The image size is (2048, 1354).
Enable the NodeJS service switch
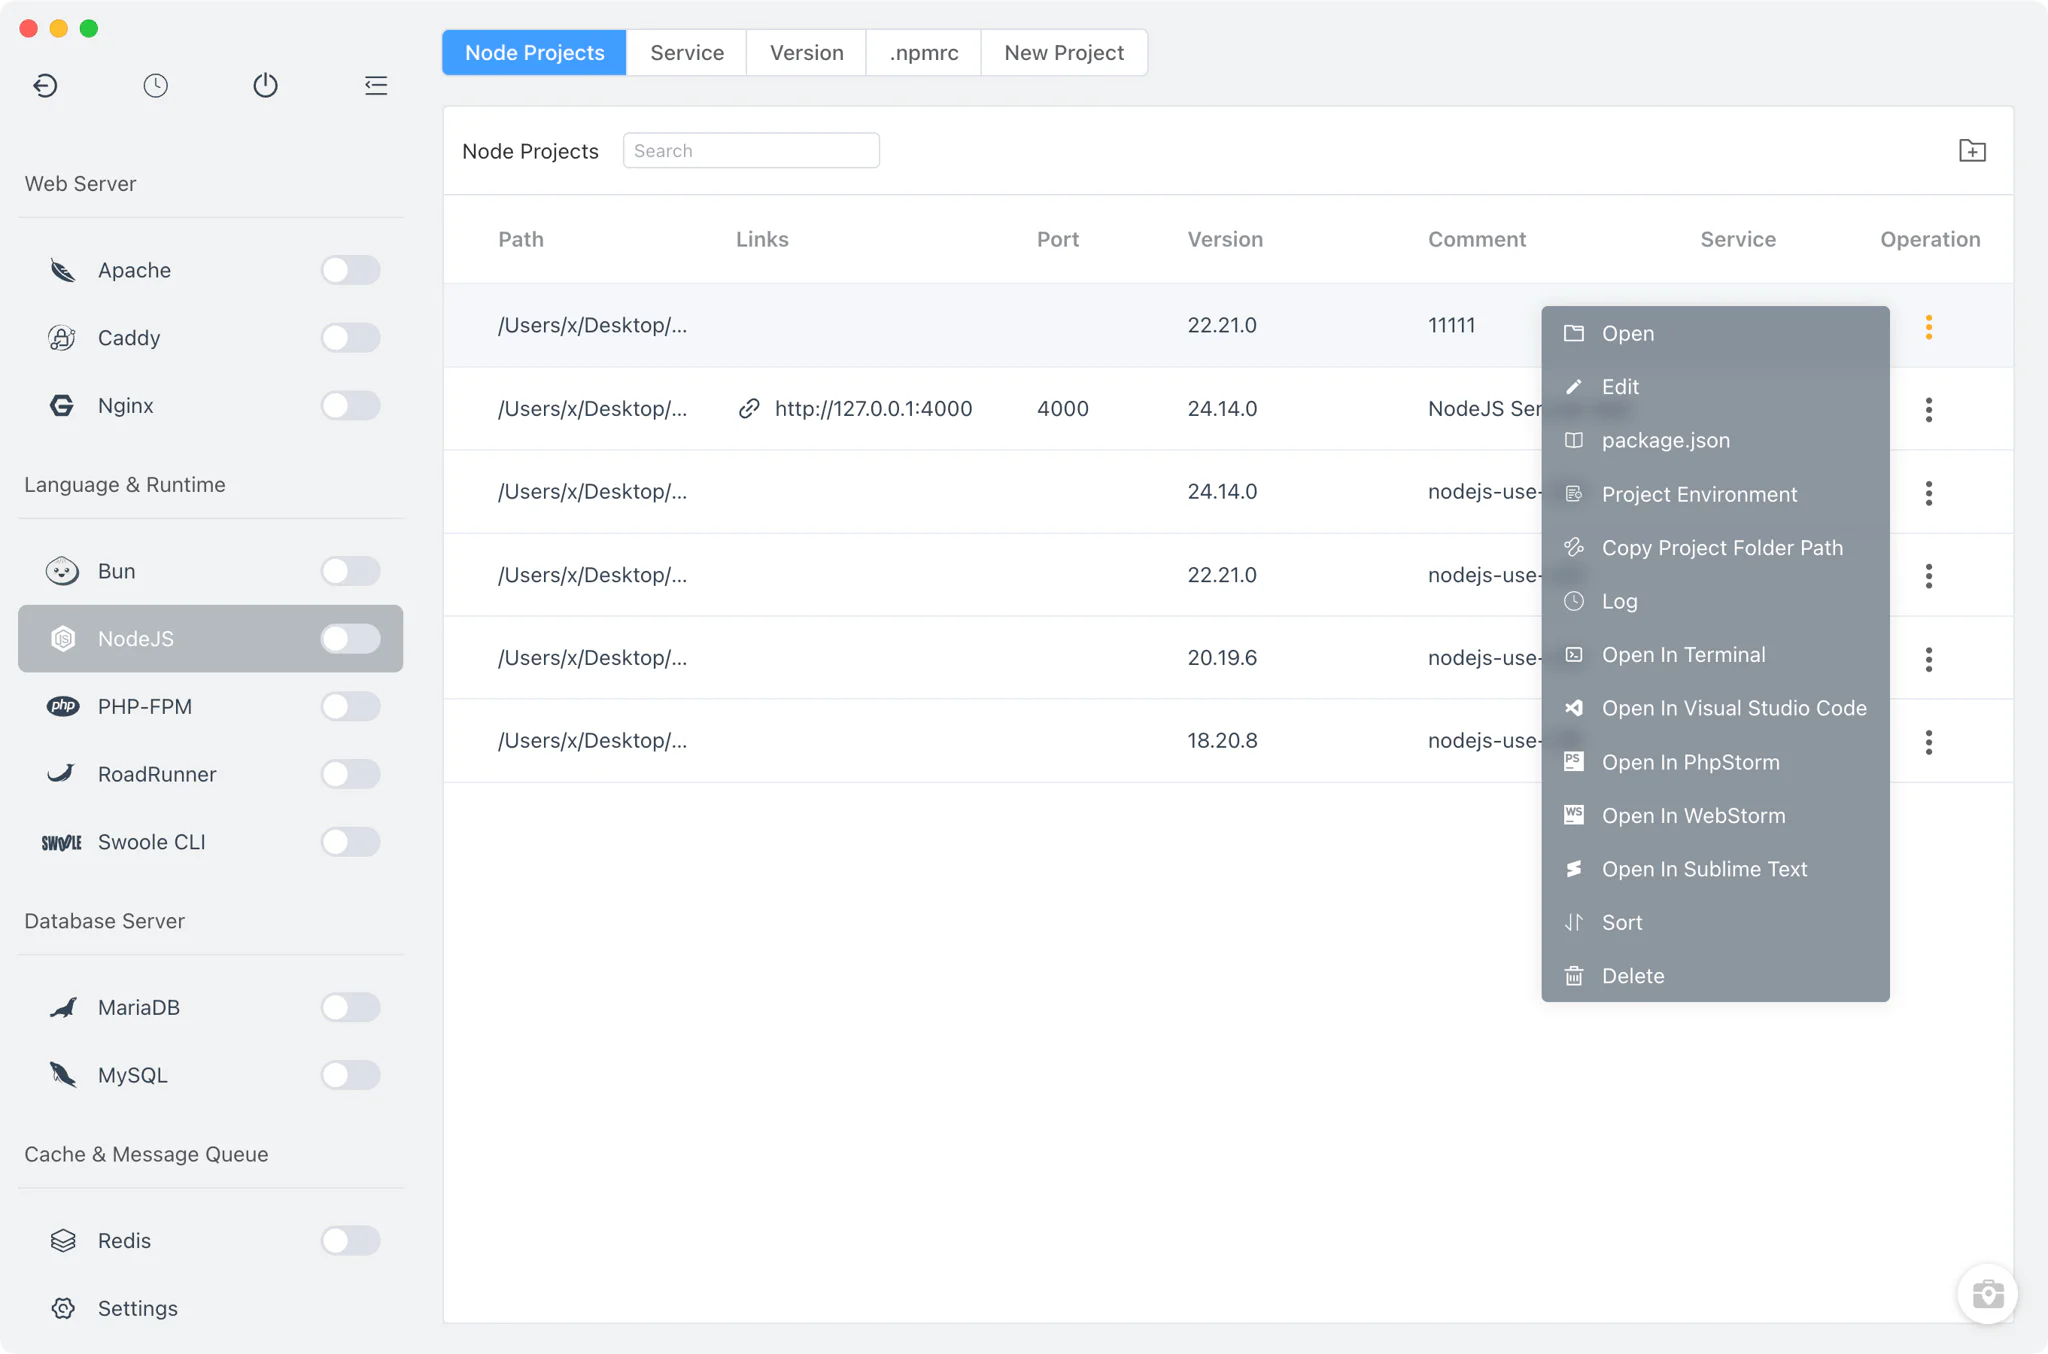coord(350,638)
